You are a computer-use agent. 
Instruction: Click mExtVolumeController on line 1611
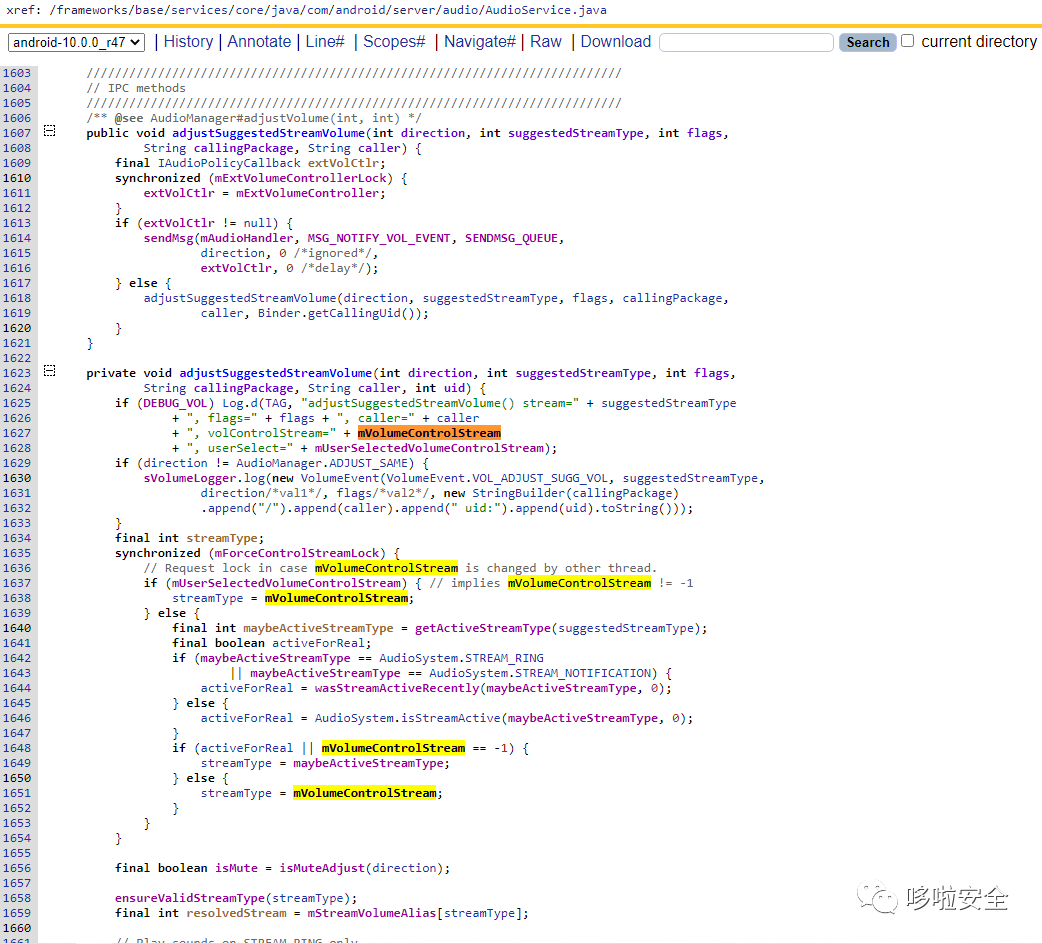[x=308, y=193]
